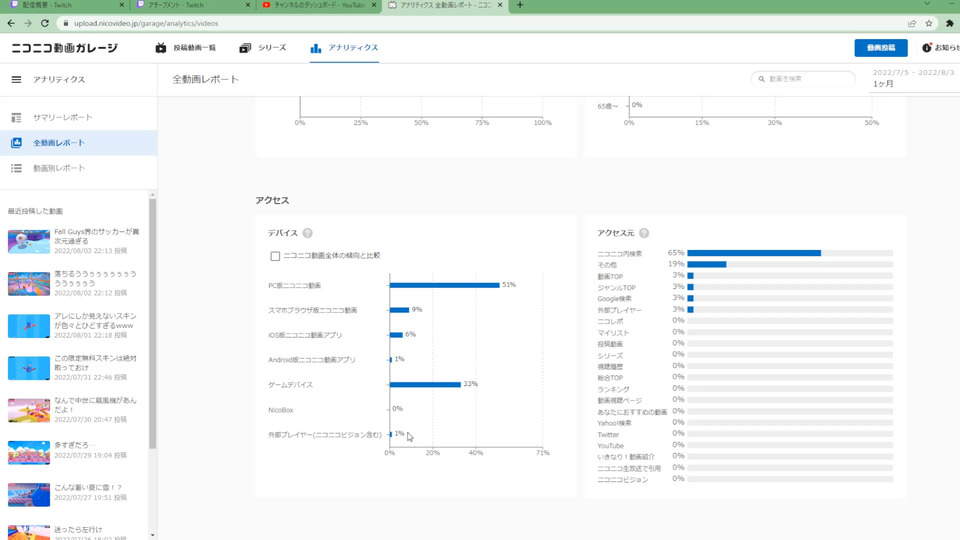Open video 多すぎだろ…
The height and width of the screenshot is (540, 960).
point(75,445)
